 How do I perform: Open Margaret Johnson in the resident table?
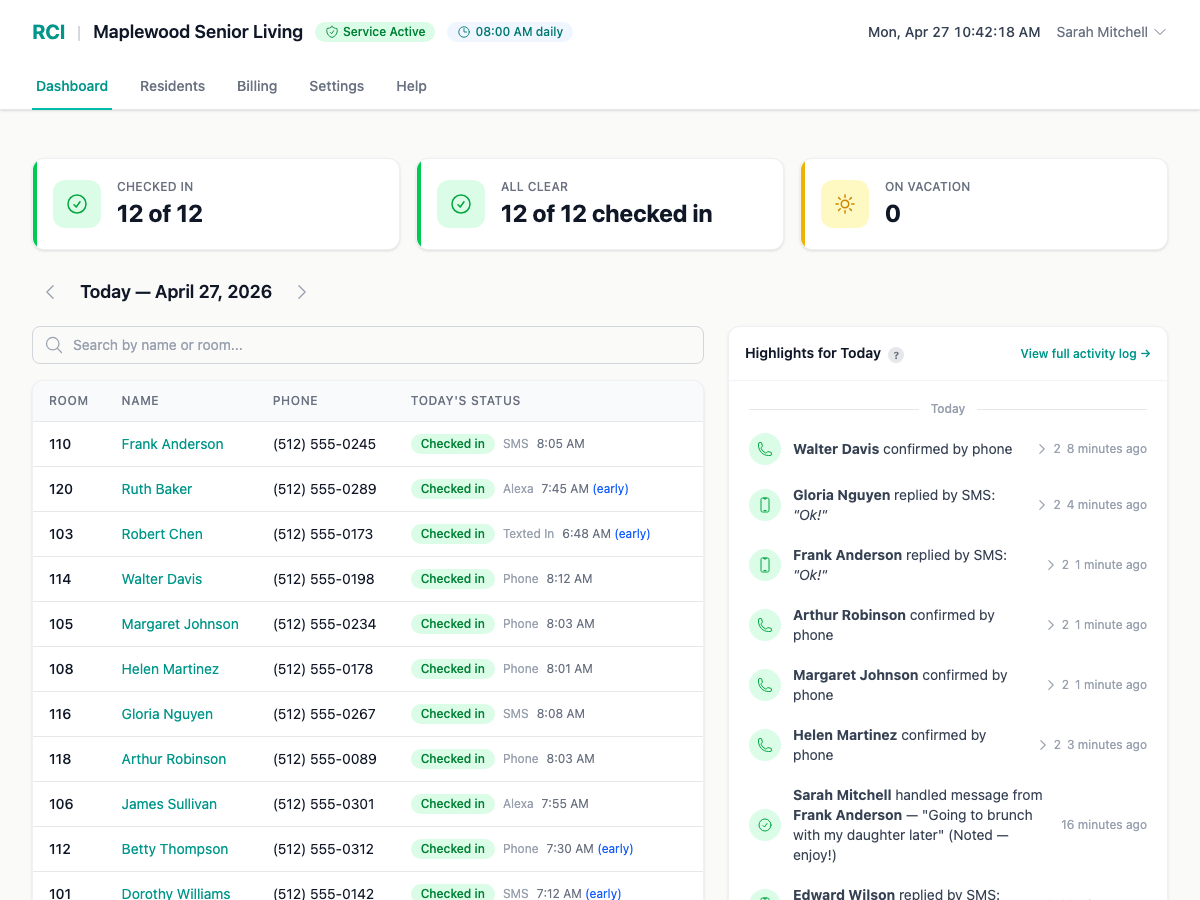click(x=180, y=624)
